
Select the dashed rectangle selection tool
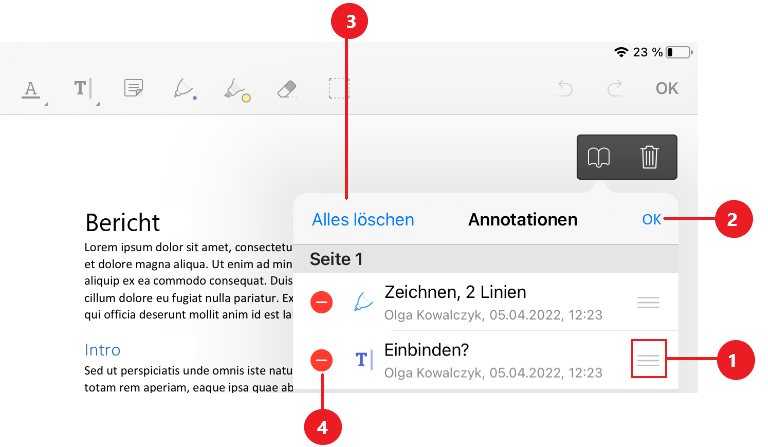pyautogui.click(x=339, y=88)
